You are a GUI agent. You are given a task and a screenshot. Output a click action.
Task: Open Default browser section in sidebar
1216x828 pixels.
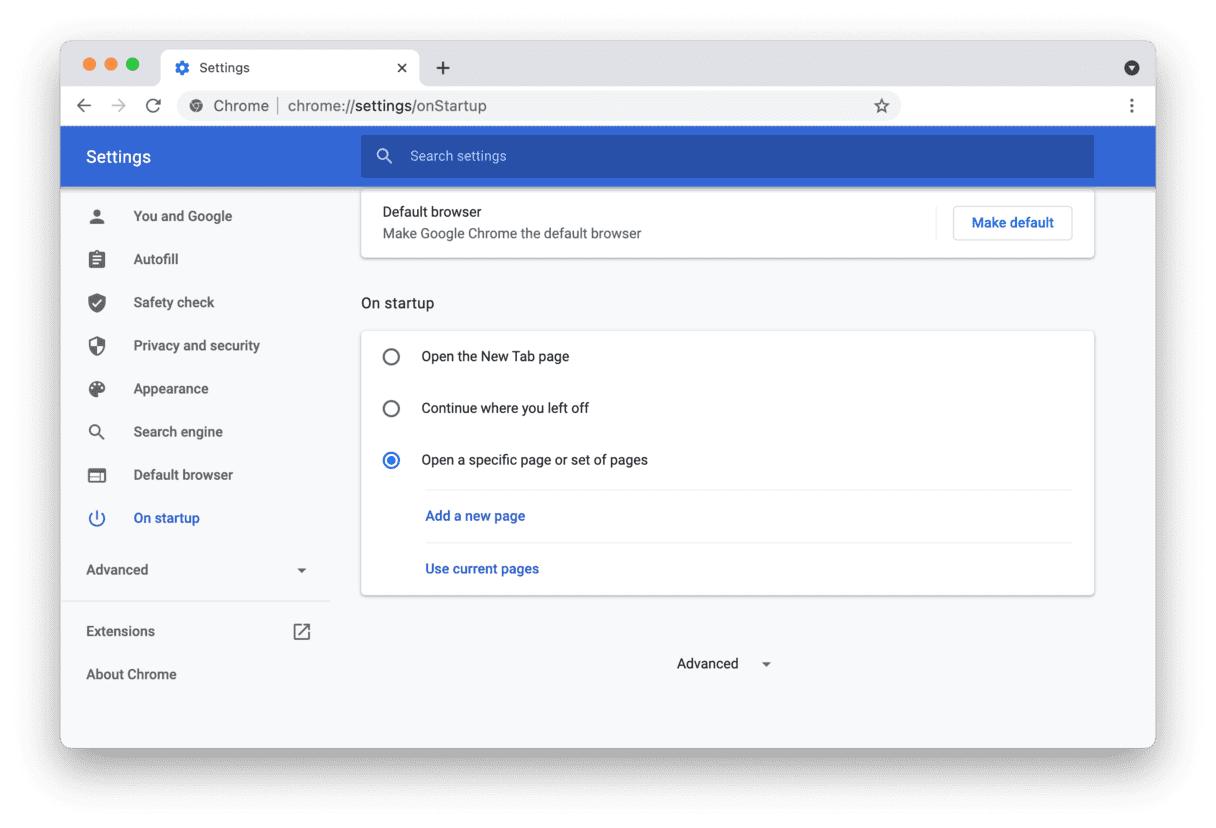(183, 475)
